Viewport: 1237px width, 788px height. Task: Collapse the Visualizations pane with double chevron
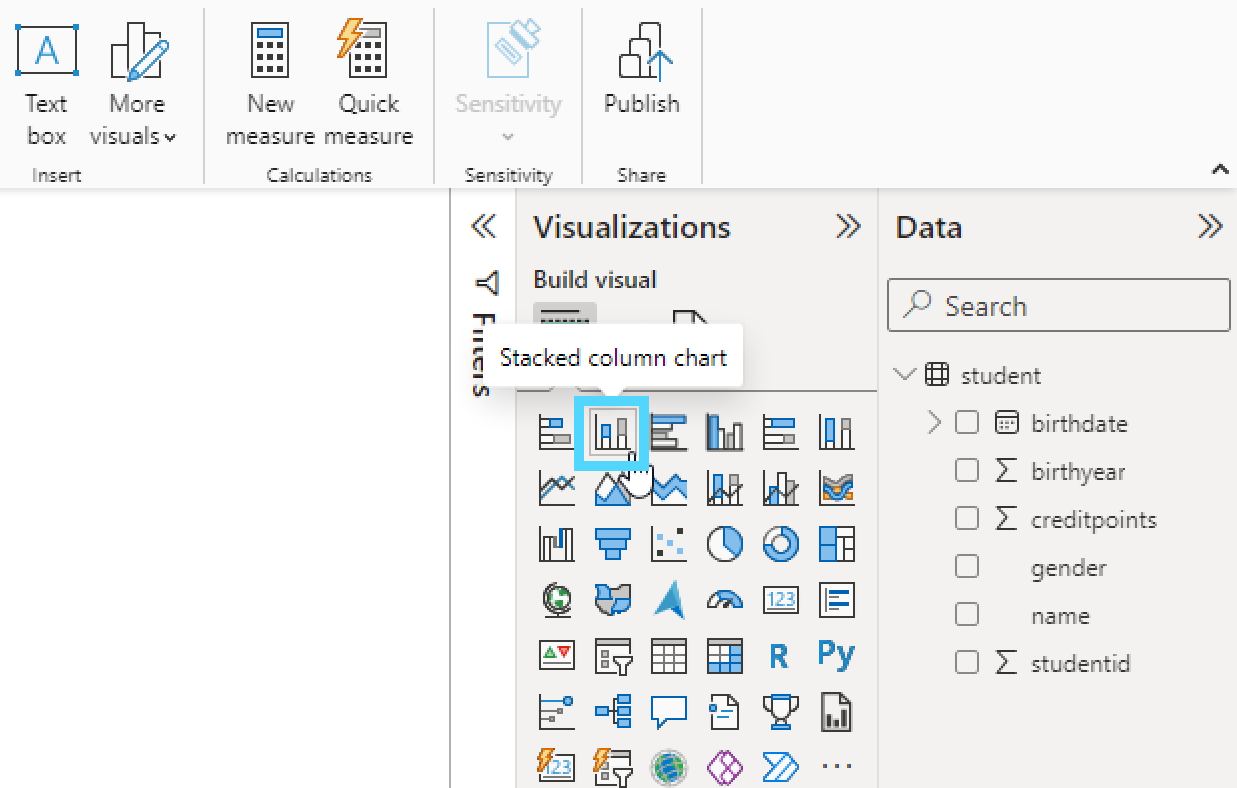coord(848,227)
